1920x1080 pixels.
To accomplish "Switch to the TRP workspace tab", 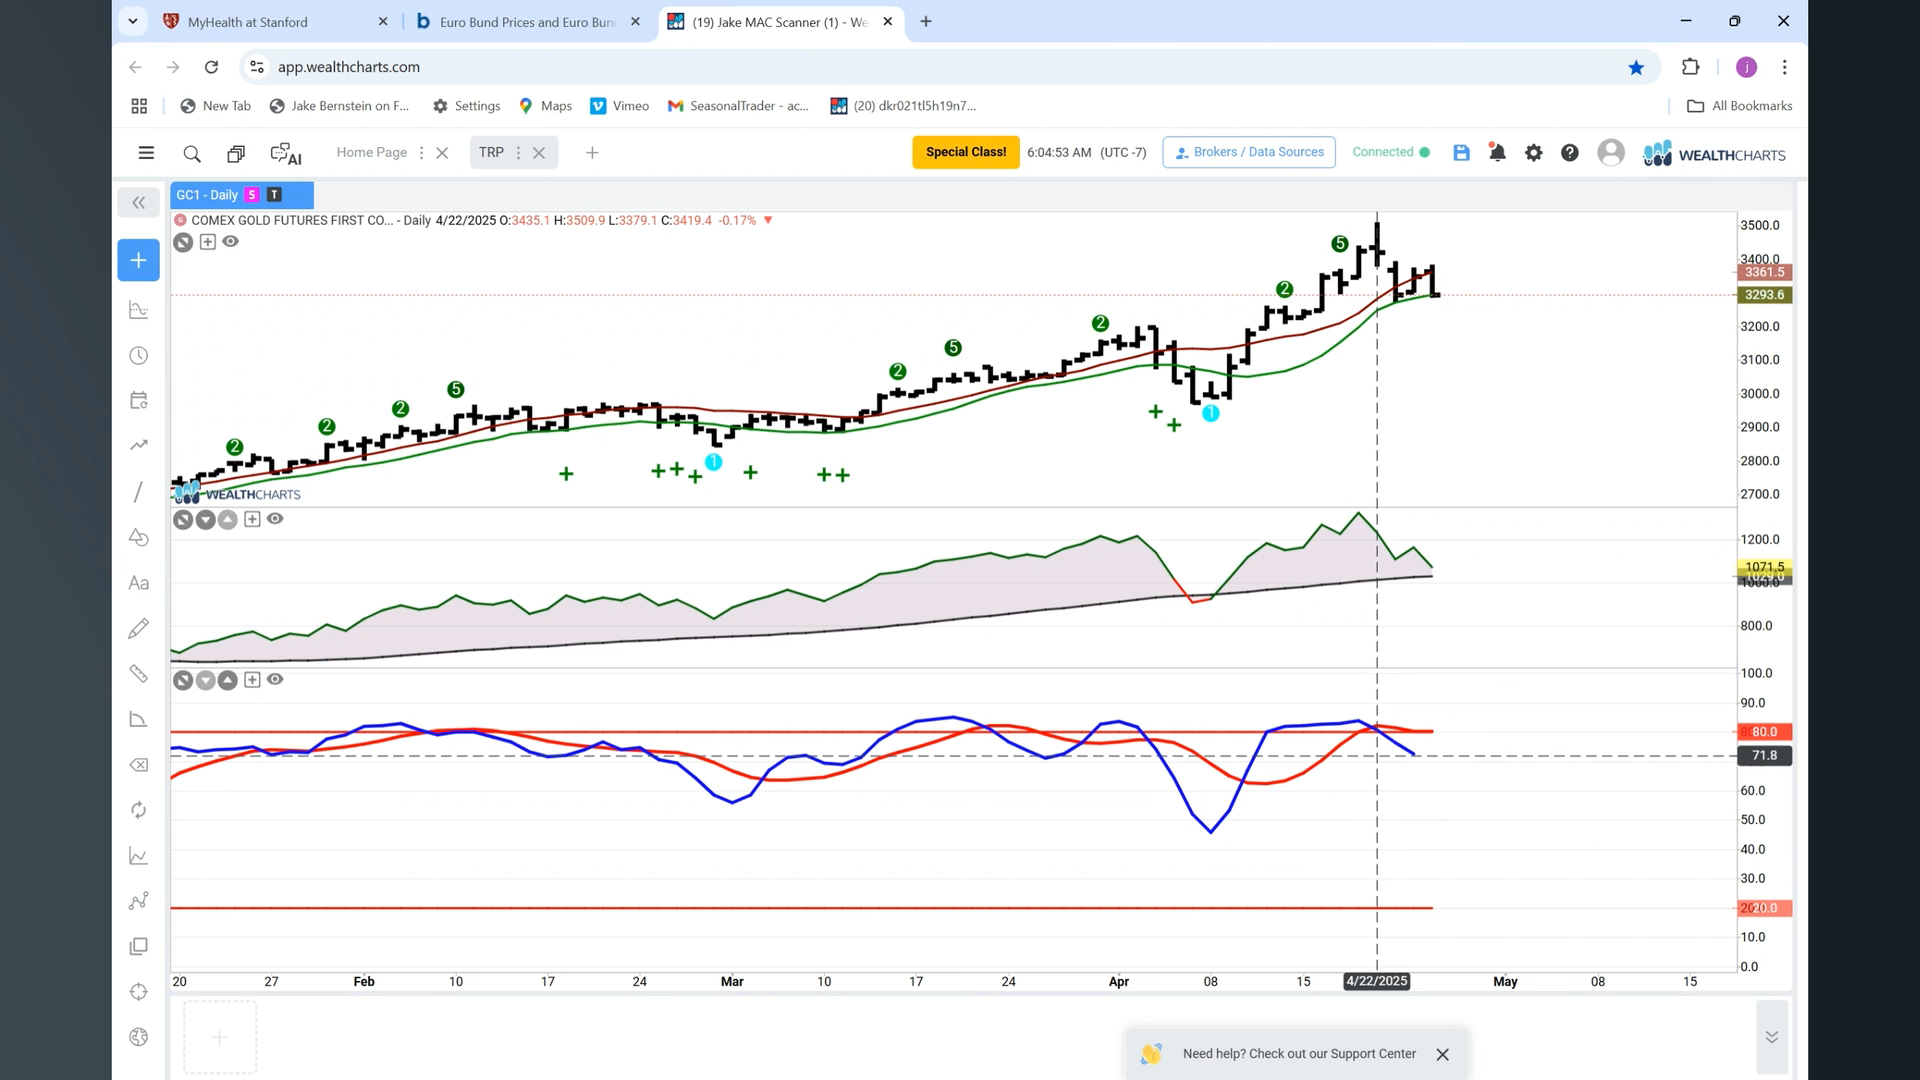I will click(x=491, y=153).
